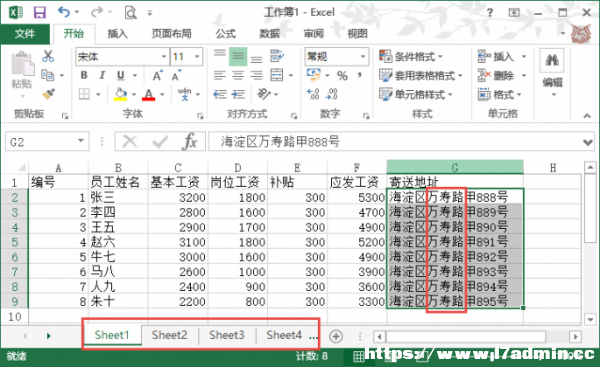The width and height of the screenshot is (600, 367).
Task: Switch to the 插入 ribbon tab
Action: 117,34
